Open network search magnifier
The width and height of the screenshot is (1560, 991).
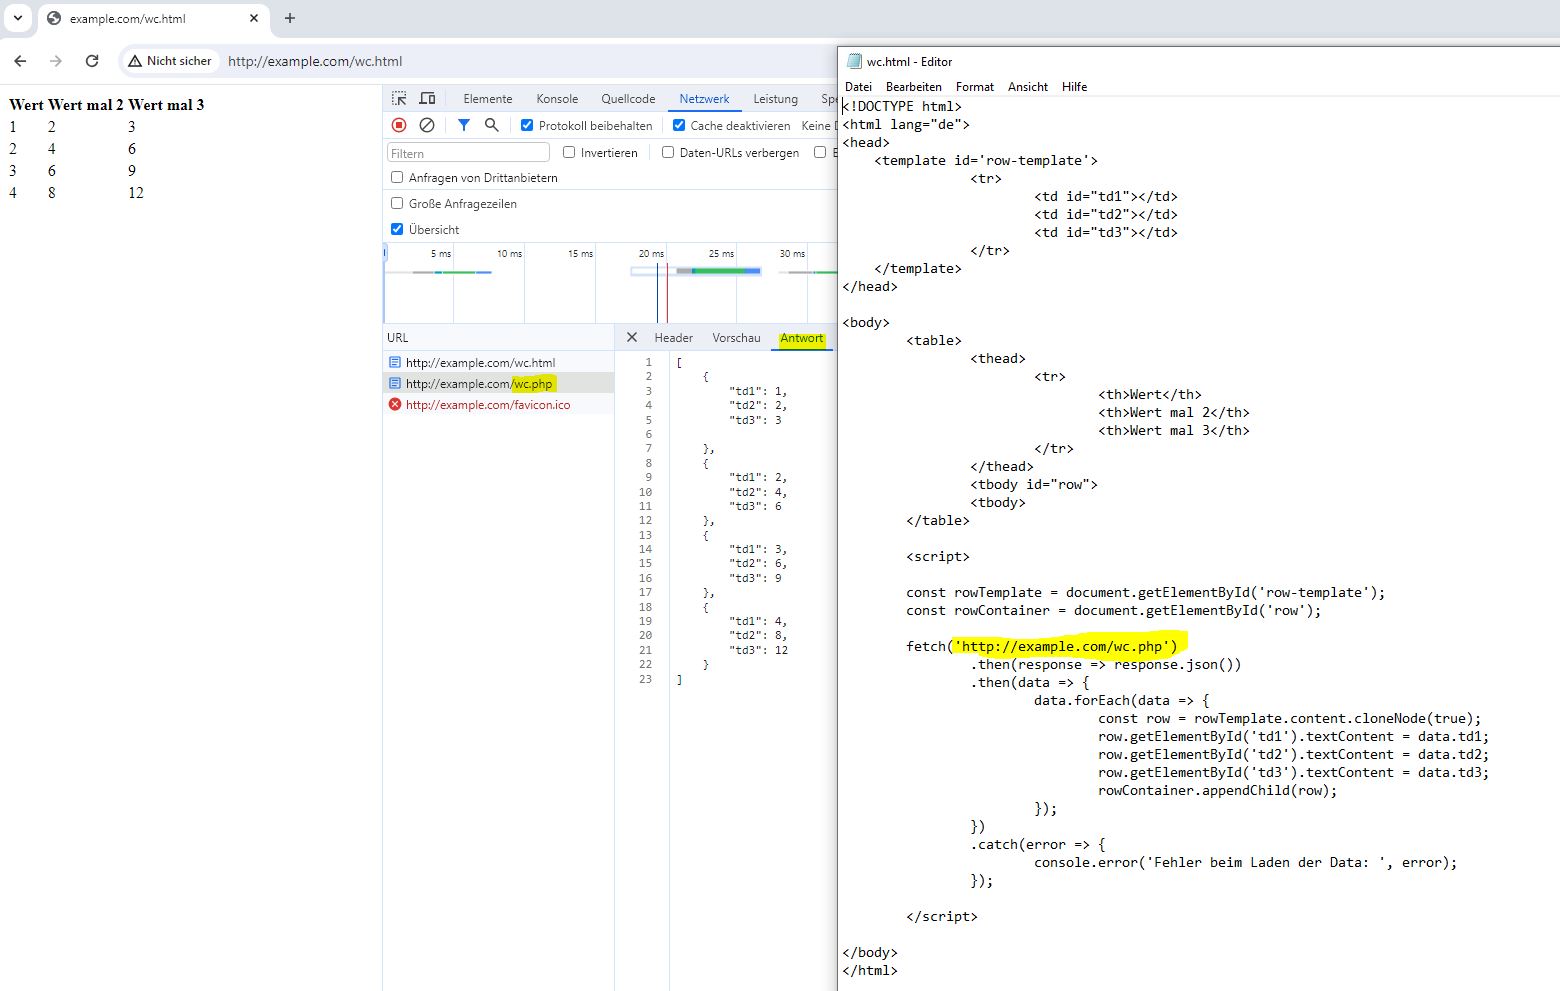click(491, 125)
